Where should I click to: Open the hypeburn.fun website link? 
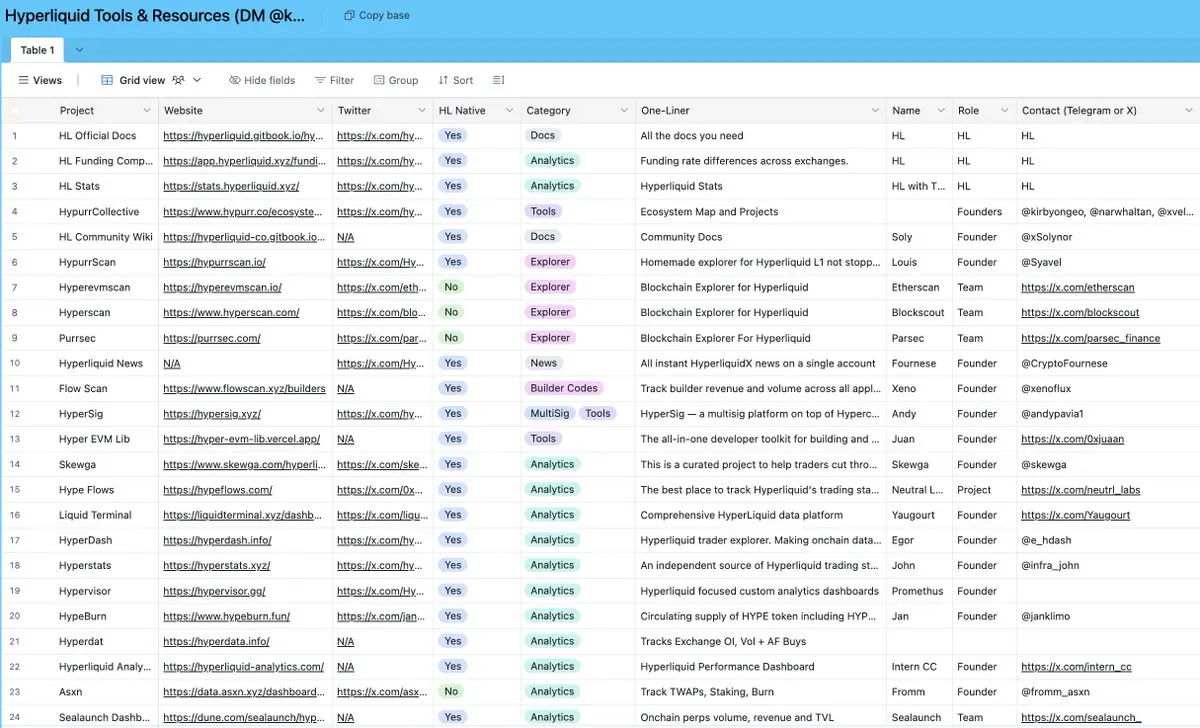226,616
